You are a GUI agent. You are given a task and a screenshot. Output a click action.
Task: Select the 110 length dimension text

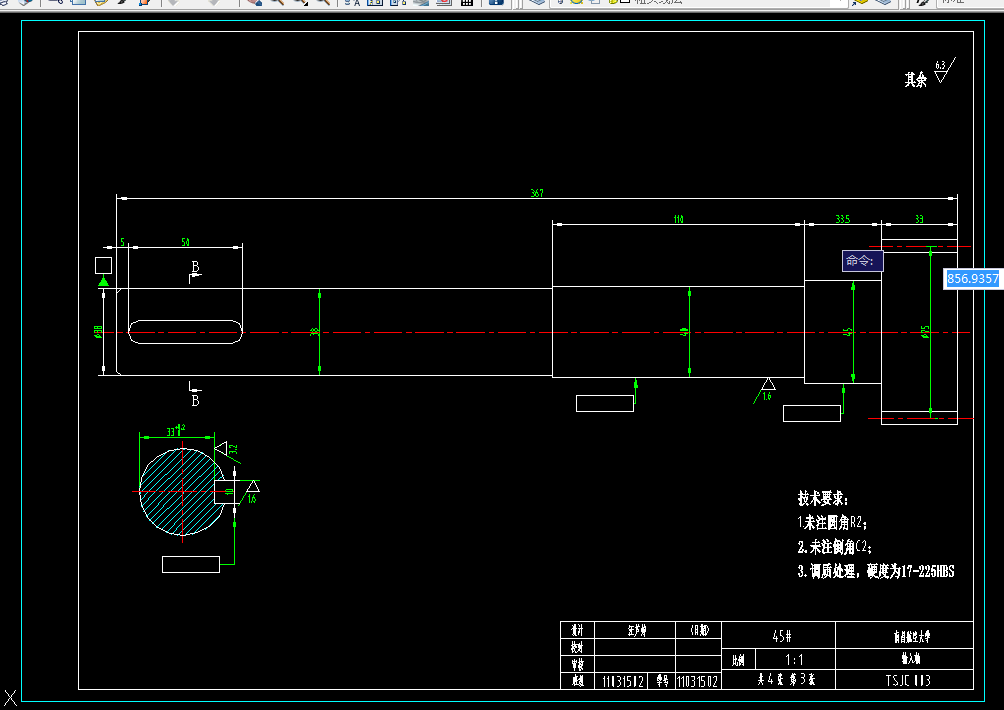678,219
